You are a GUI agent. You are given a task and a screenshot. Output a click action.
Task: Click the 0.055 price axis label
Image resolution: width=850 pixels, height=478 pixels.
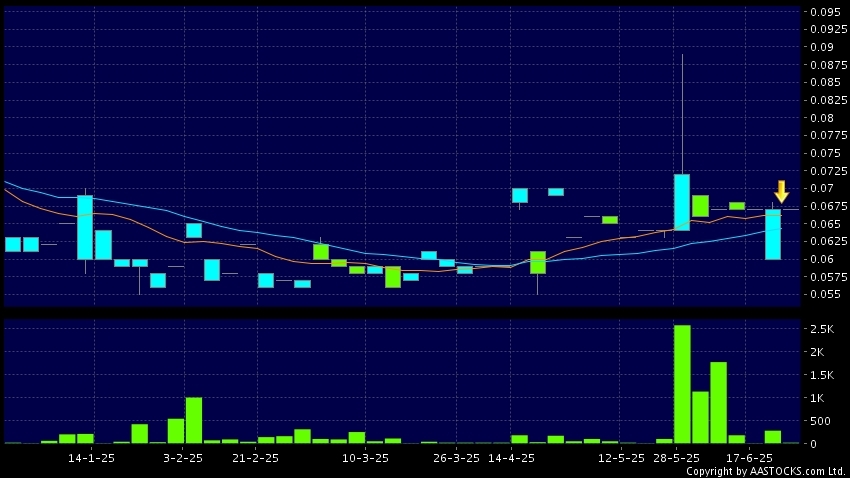click(x=825, y=294)
